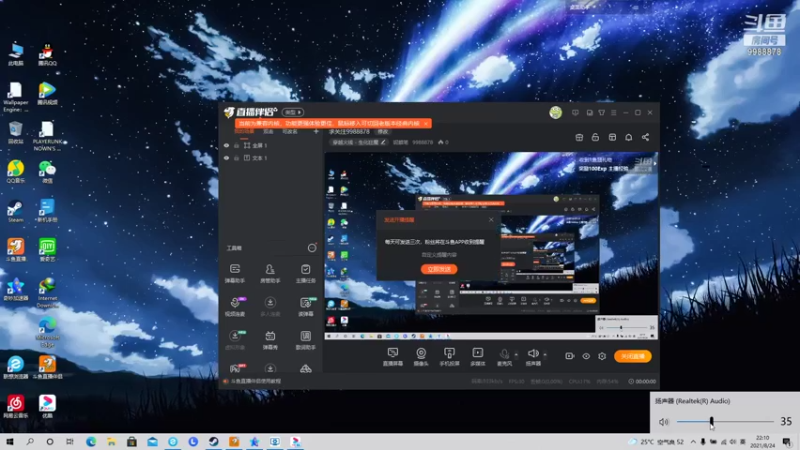Click the 立即发送 button in the reminder dialog
800x450 pixels.
pyautogui.click(x=439, y=269)
